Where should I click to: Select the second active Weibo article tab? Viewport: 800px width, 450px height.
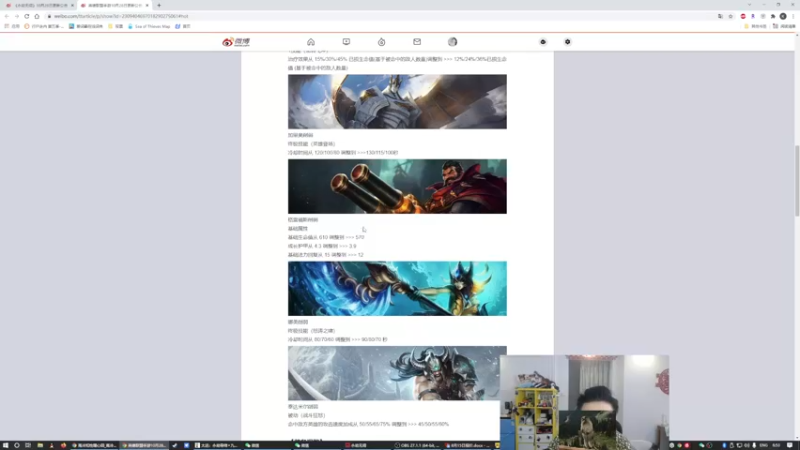click(113, 5)
